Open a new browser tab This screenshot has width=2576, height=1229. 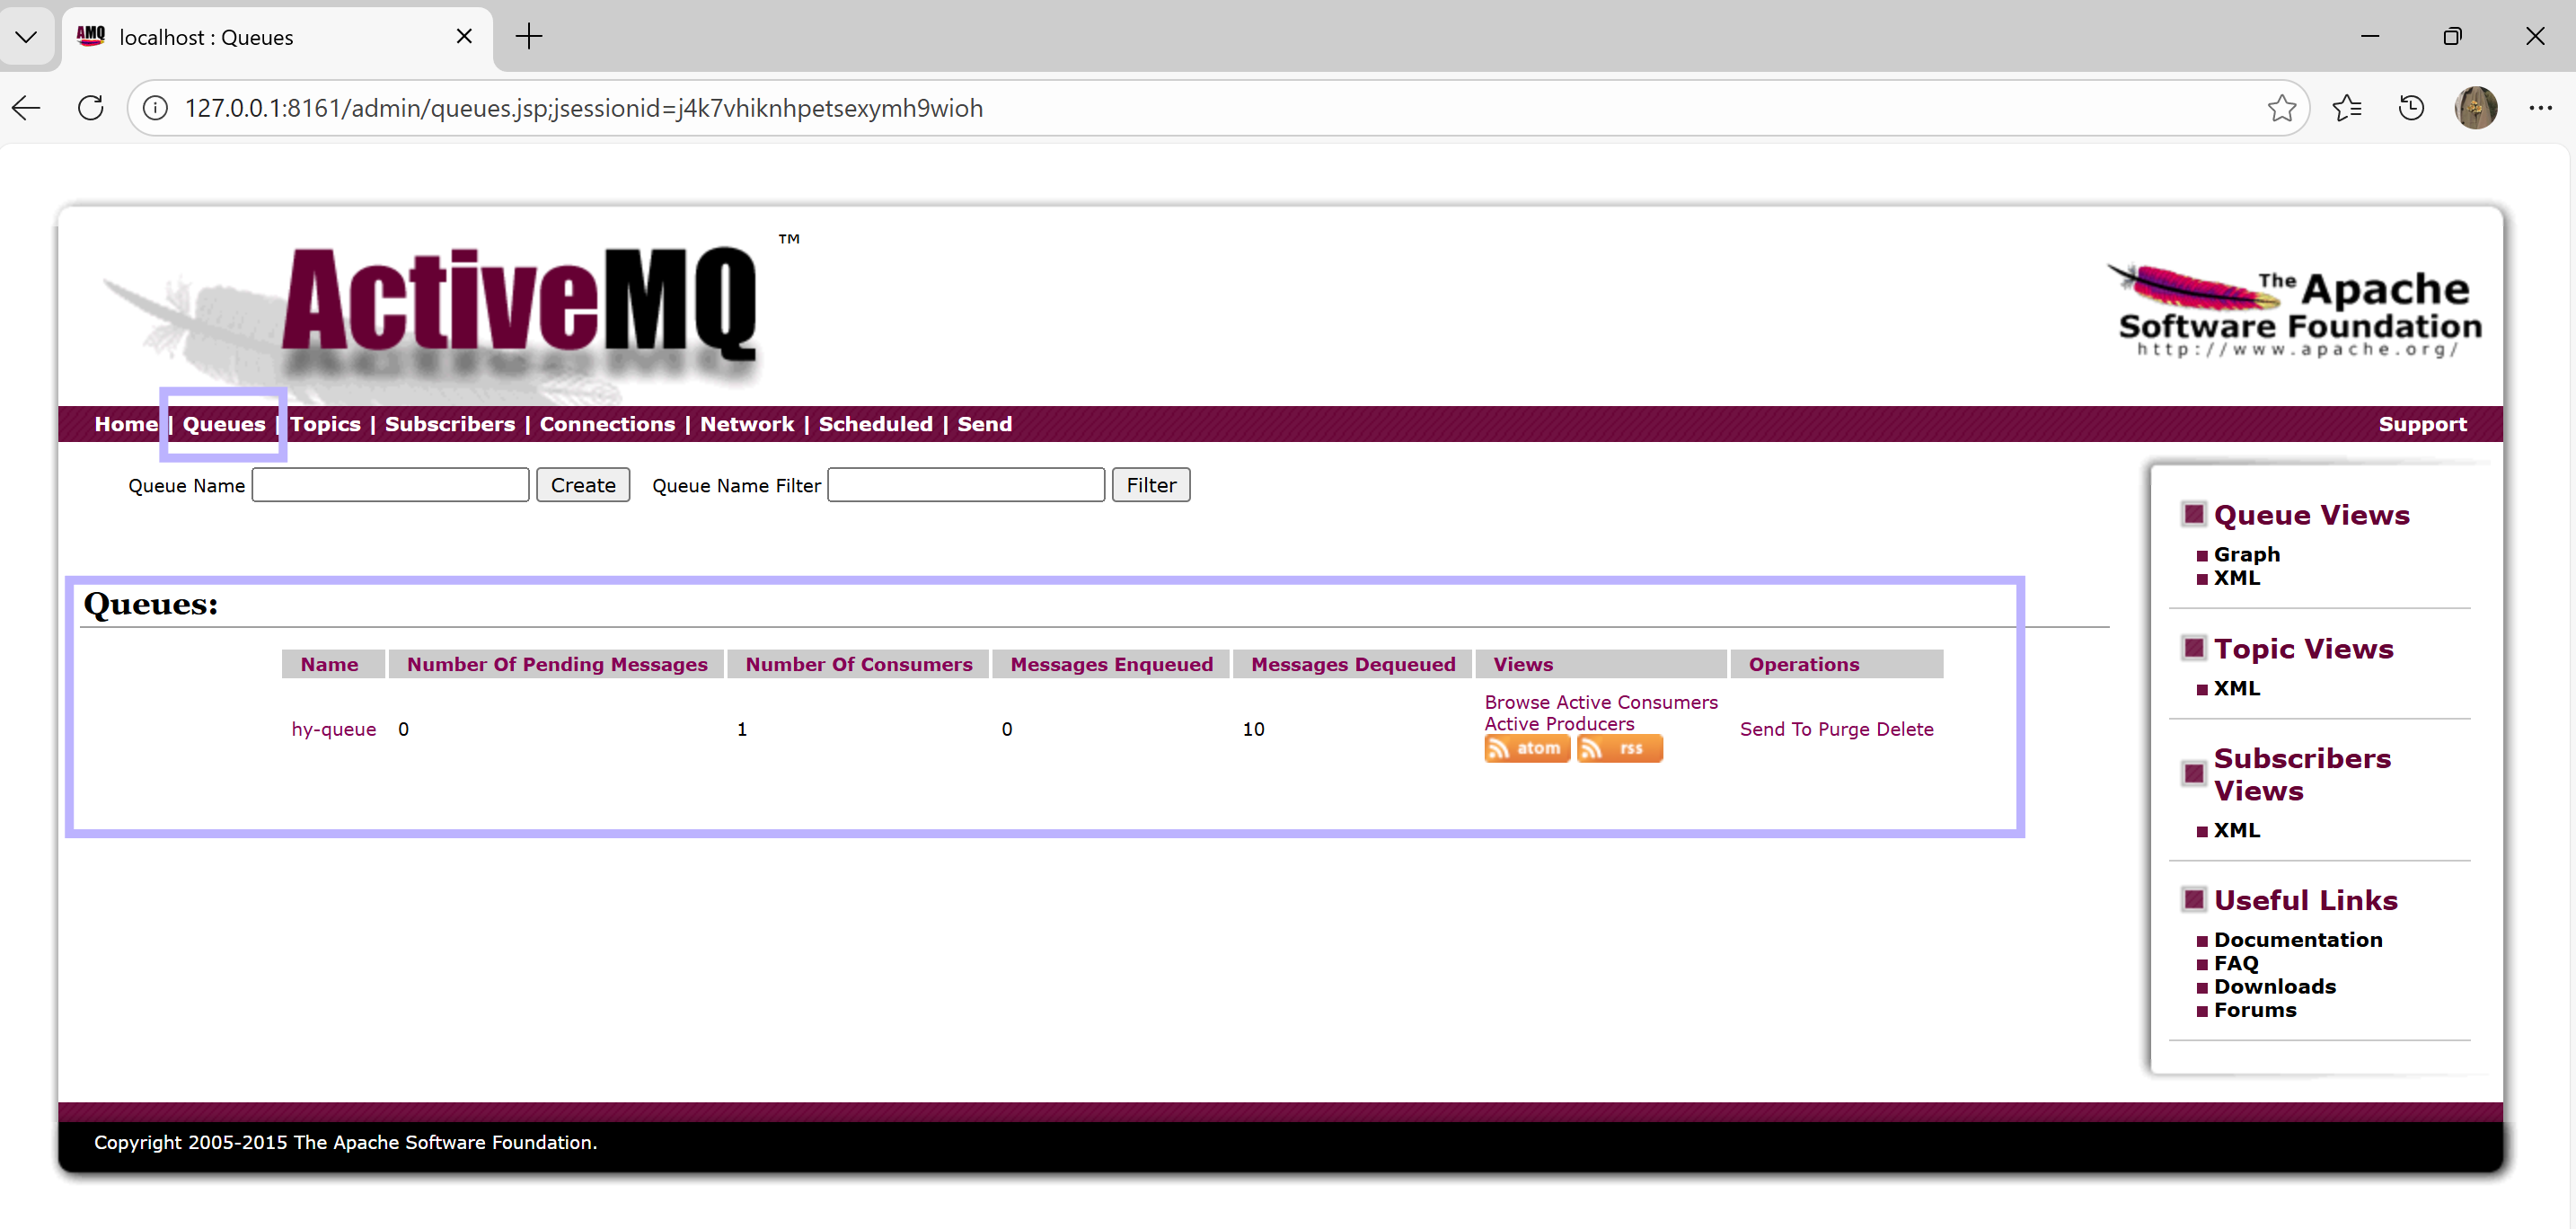click(x=528, y=37)
